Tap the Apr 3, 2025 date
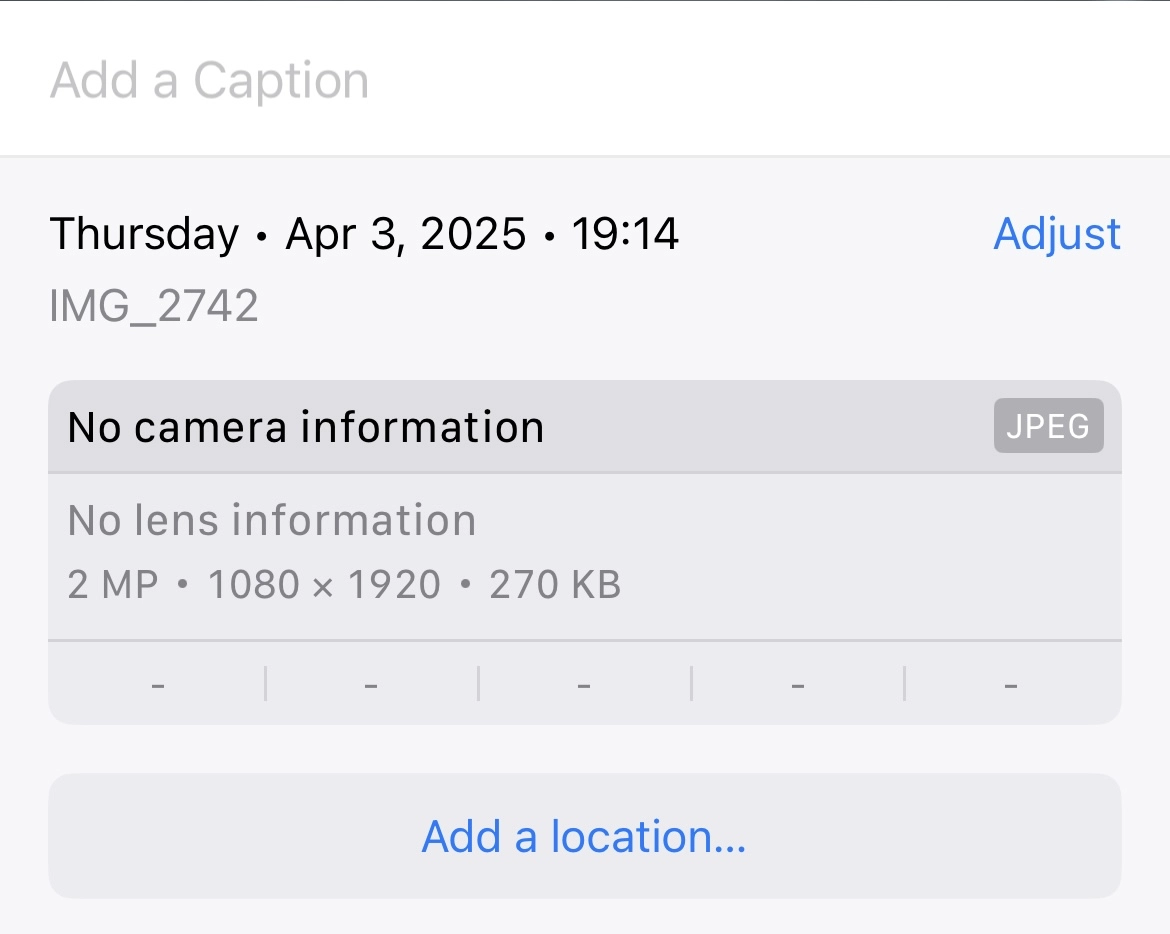This screenshot has height=934, width=1170. click(x=406, y=234)
